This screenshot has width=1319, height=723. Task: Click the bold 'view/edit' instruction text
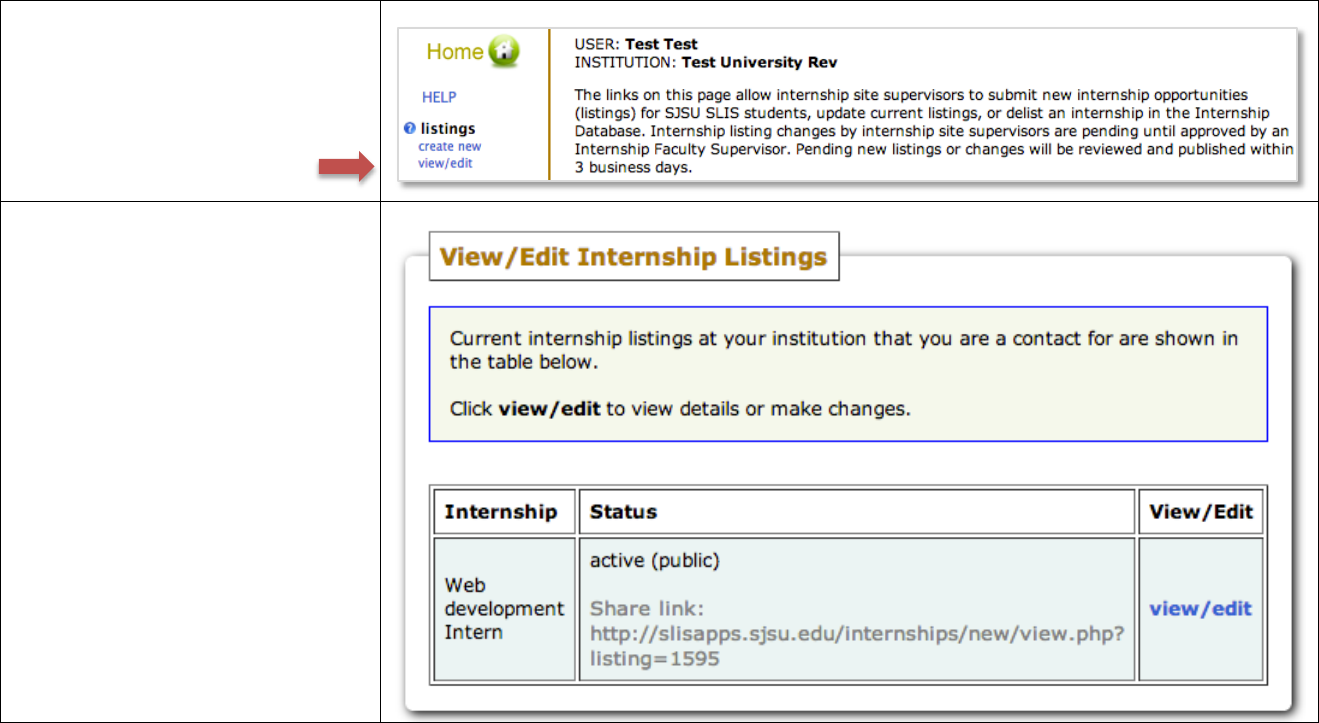(x=549, y=409)
